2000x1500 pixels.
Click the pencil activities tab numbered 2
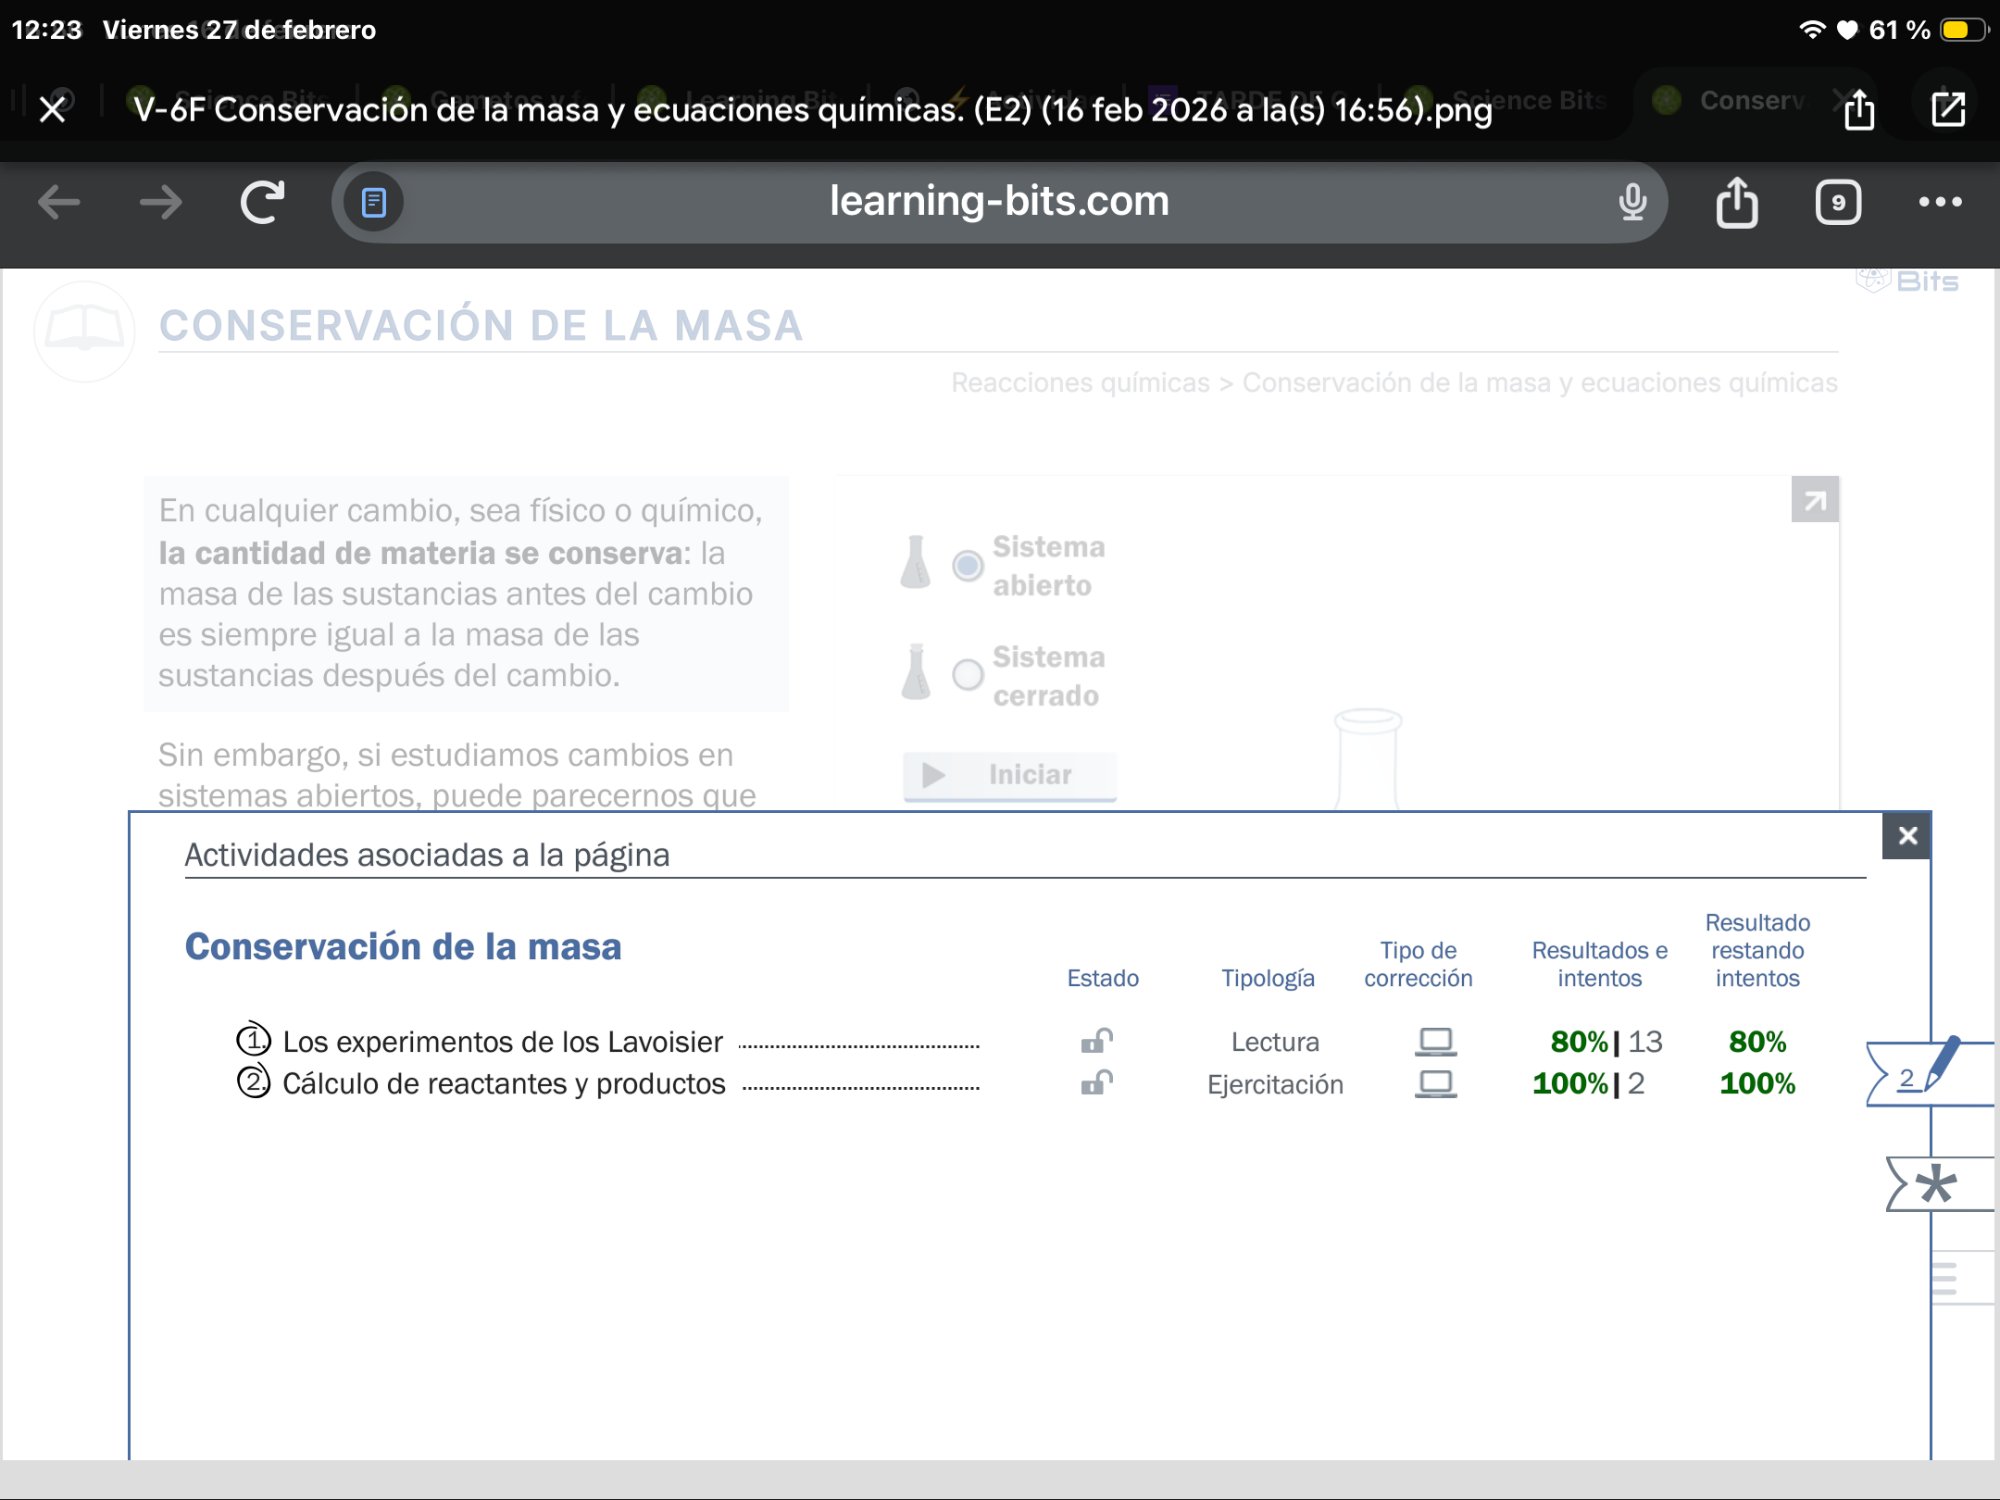(x=1924, y=1073)
